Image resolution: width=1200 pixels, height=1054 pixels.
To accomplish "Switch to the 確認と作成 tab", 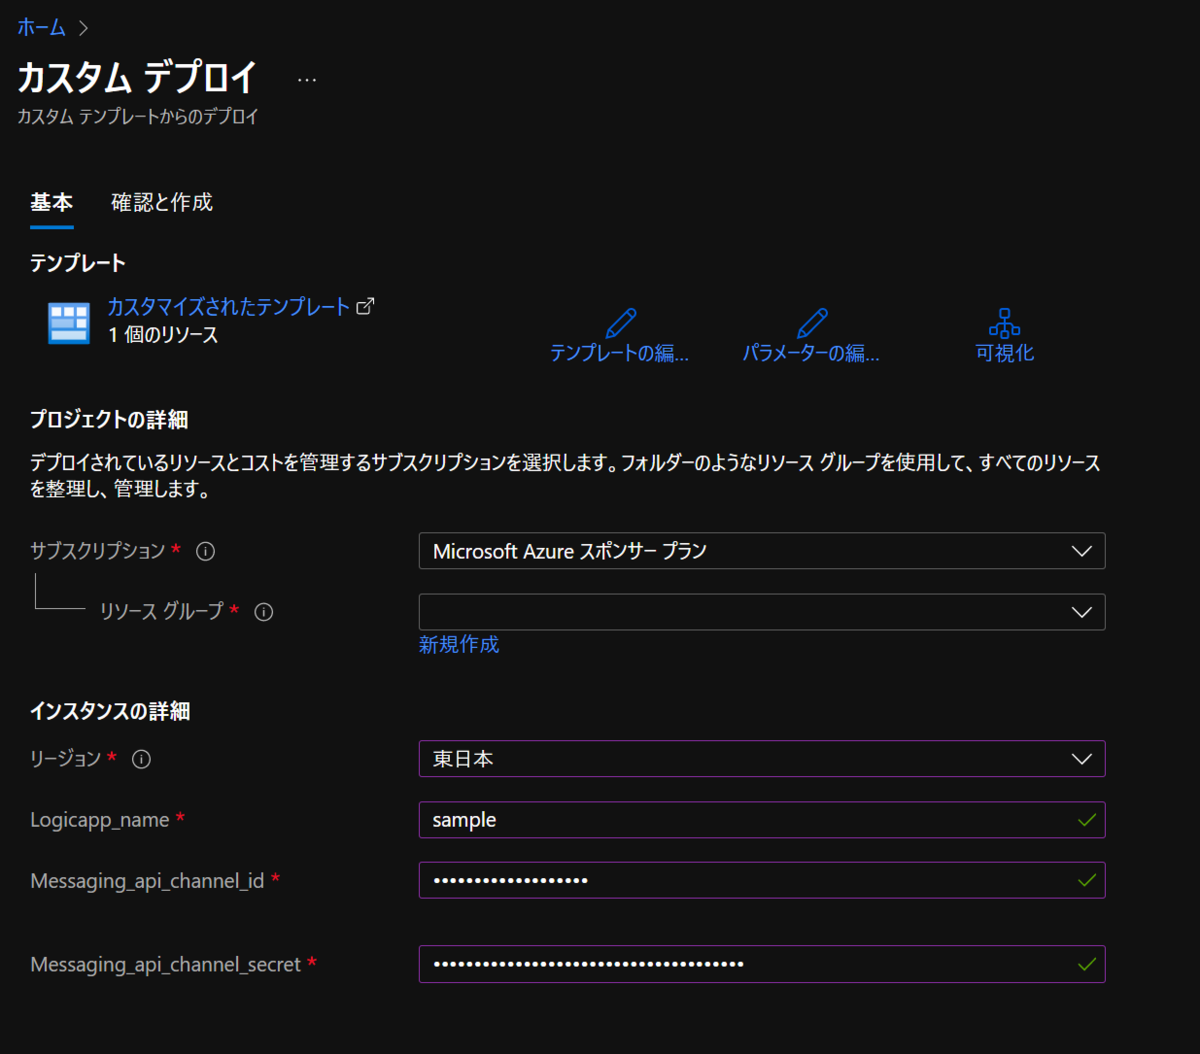I will tap(160, 203).
